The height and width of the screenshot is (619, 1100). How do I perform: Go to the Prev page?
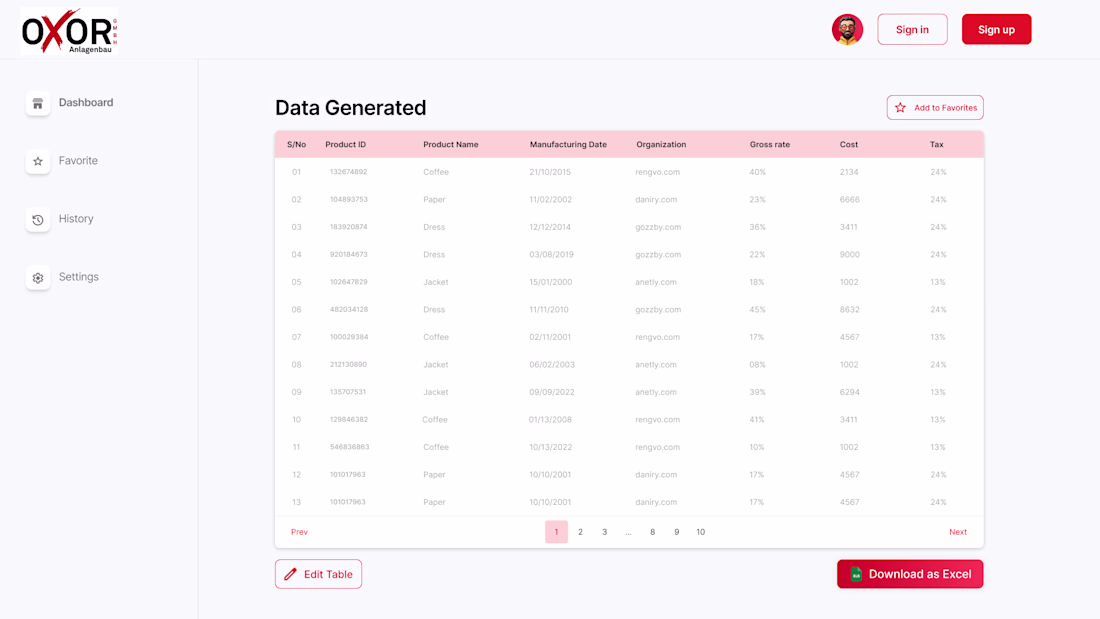coord(300,532)
